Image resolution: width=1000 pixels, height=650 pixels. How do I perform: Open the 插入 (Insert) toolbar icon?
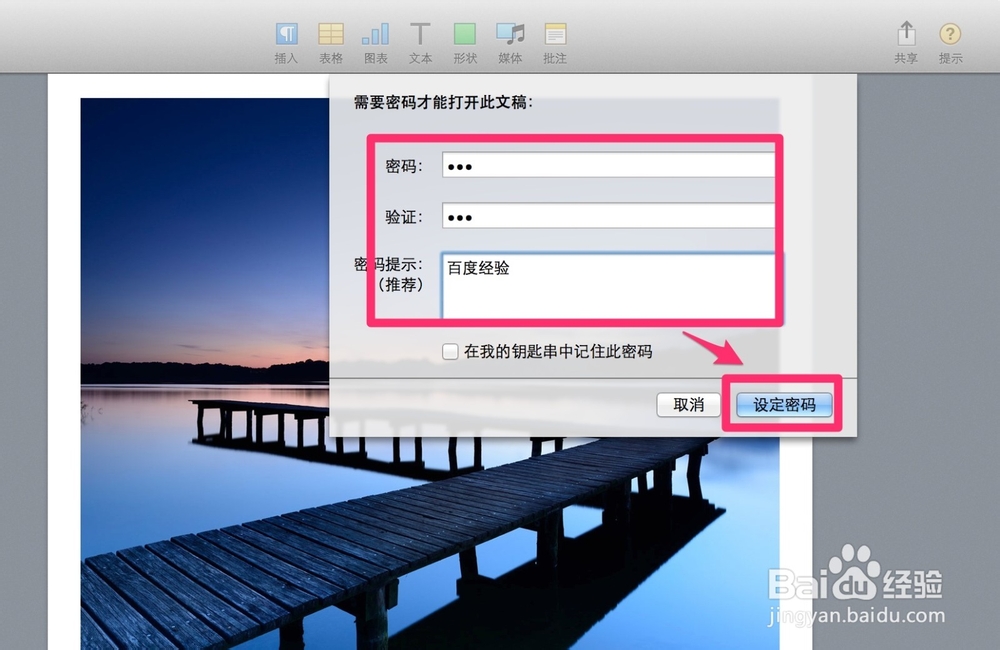point(286,34)
